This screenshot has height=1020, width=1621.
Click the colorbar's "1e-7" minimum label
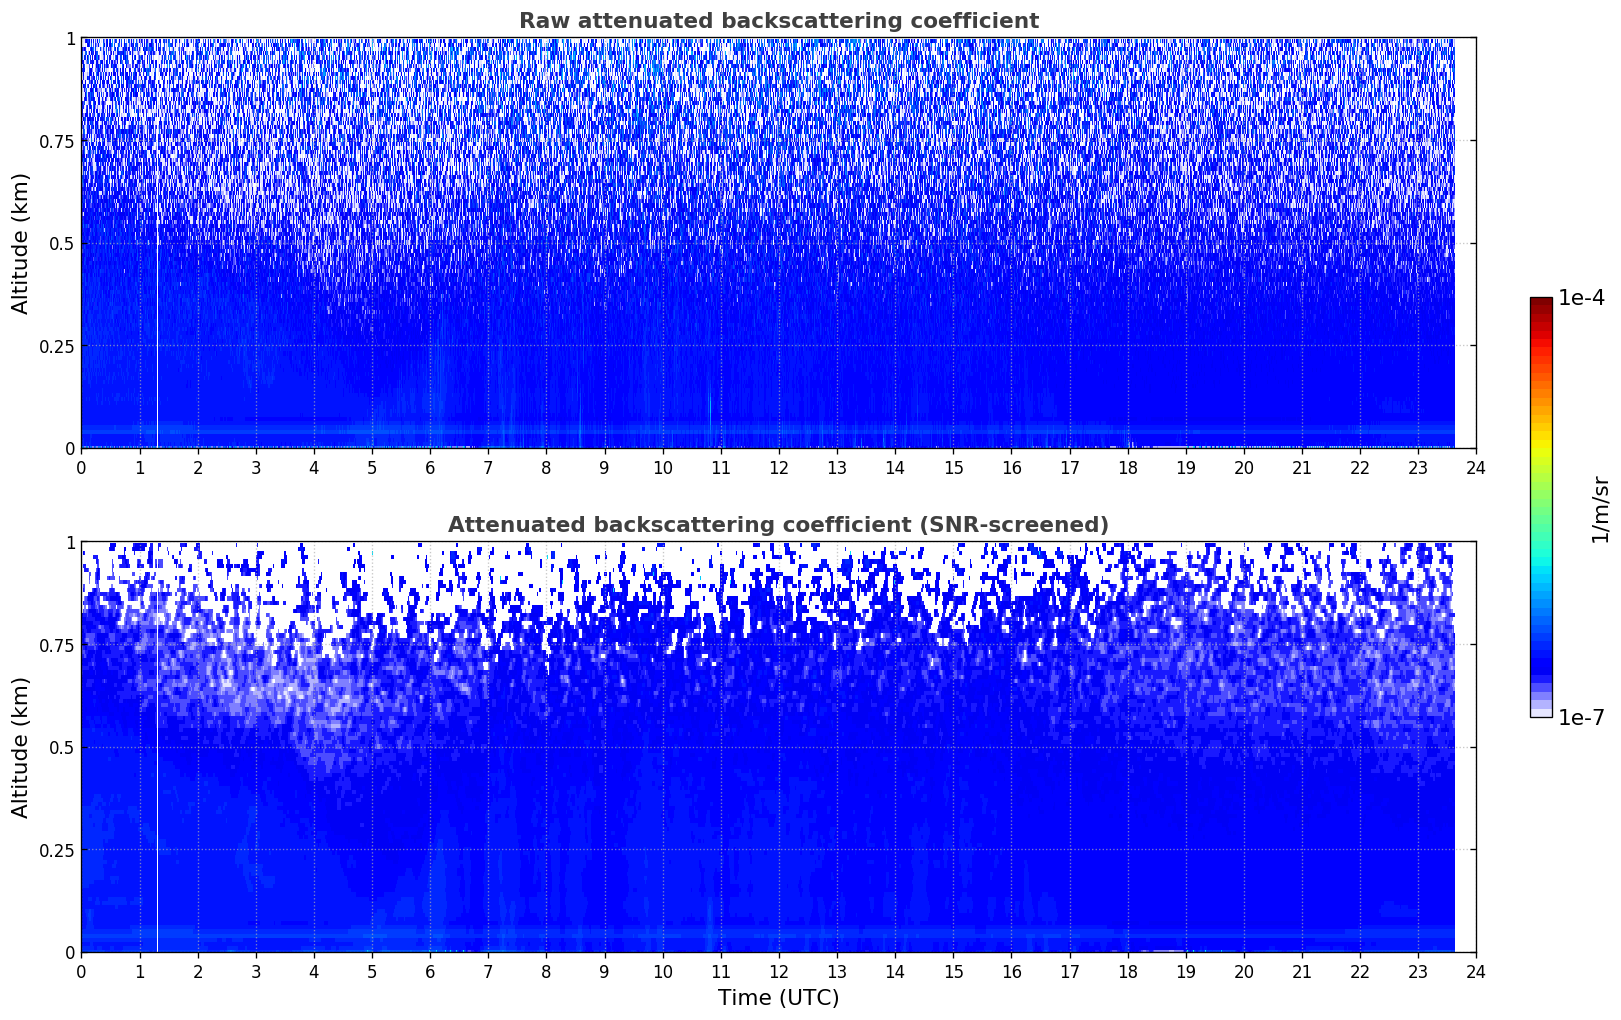tap(1580, 717)
